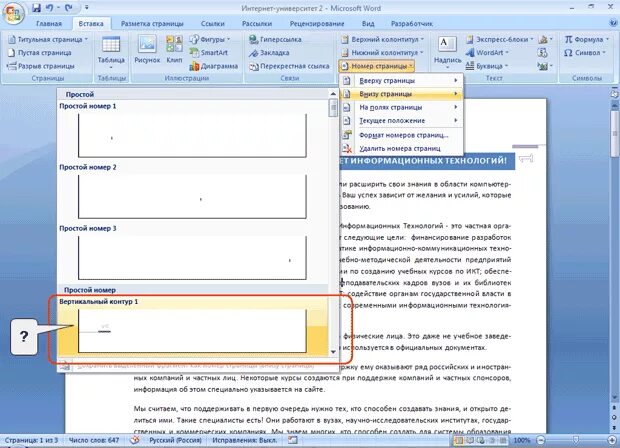The height and width of the screenshot is (448, 620).
Task: Open the Вид ribbon tab
Action: pyautogui.click(x=368, y=24)
